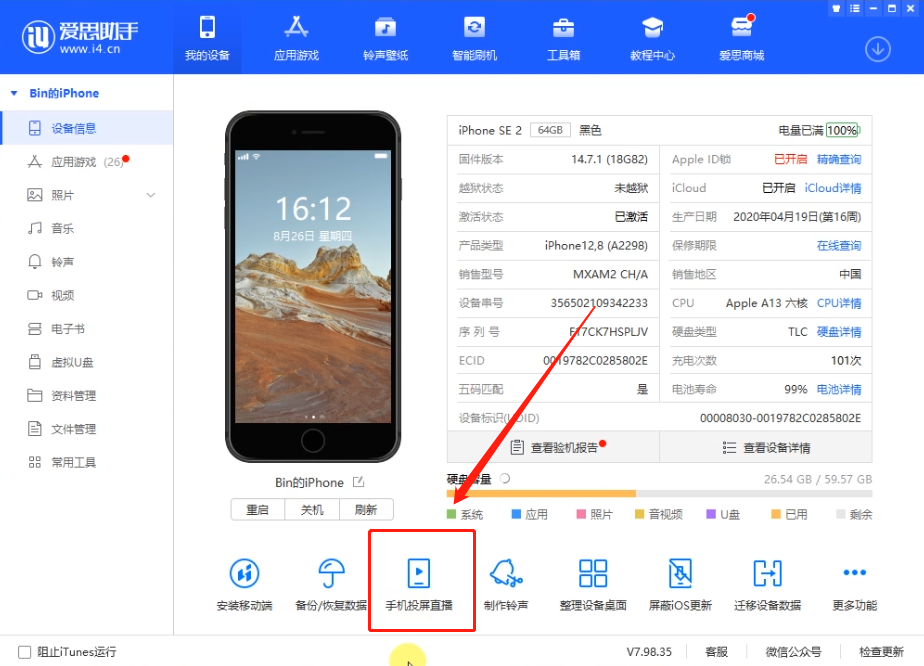The height and width of the screenshot is (666, 924).
Task: Select 文件管理 in sidebar
Action: pyautogui.click(x=87, y=429)
